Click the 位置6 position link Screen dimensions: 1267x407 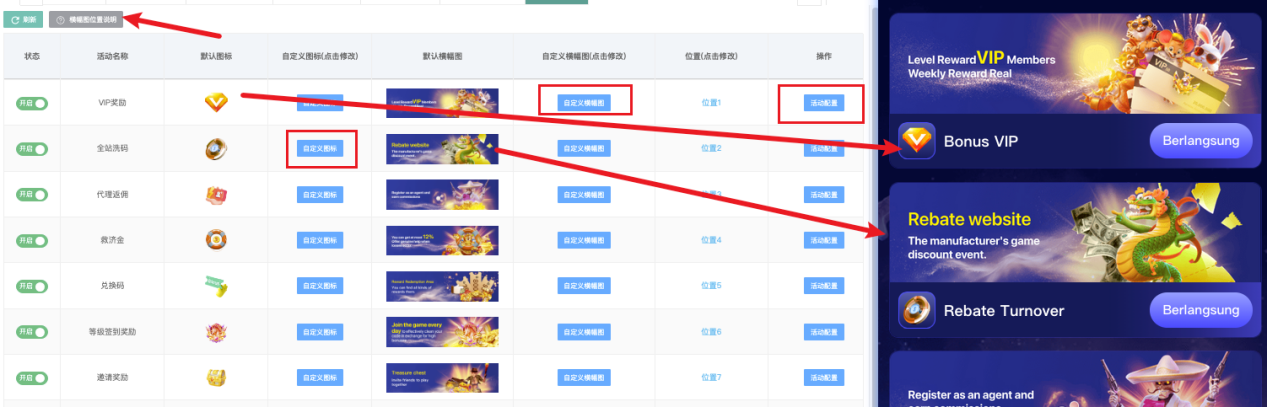coord(711,332)
